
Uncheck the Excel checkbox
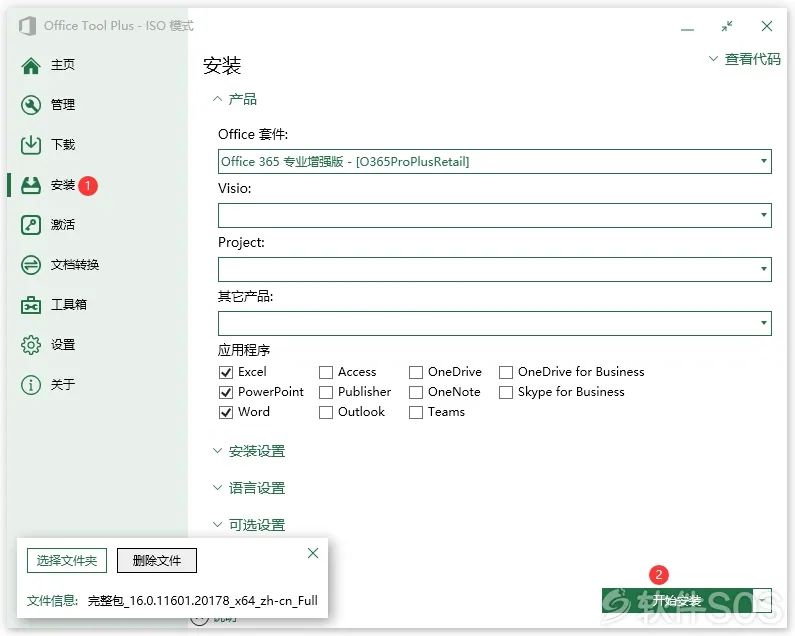point(226,372)
